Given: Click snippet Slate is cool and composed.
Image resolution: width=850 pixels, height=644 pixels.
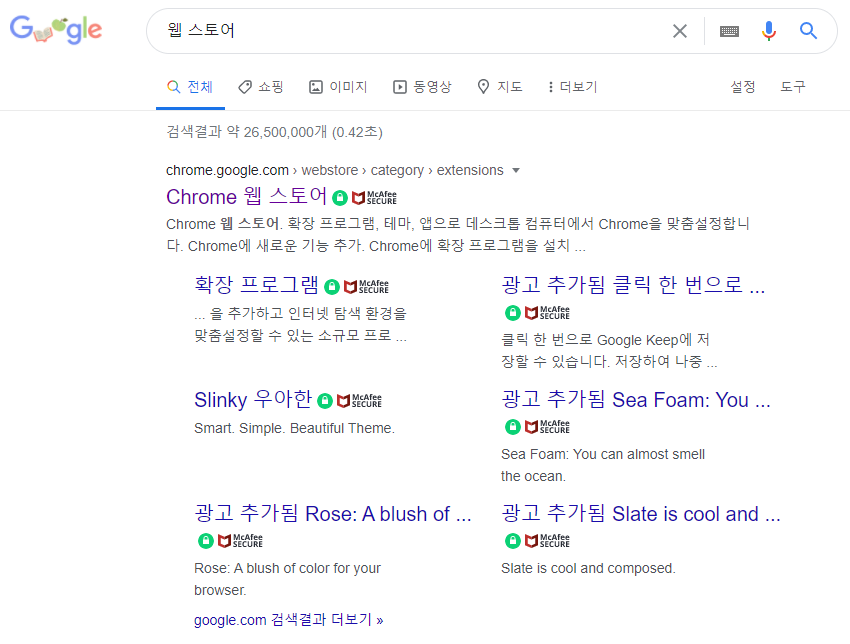Looking at the screenshot, I should (x=588, y=568).
